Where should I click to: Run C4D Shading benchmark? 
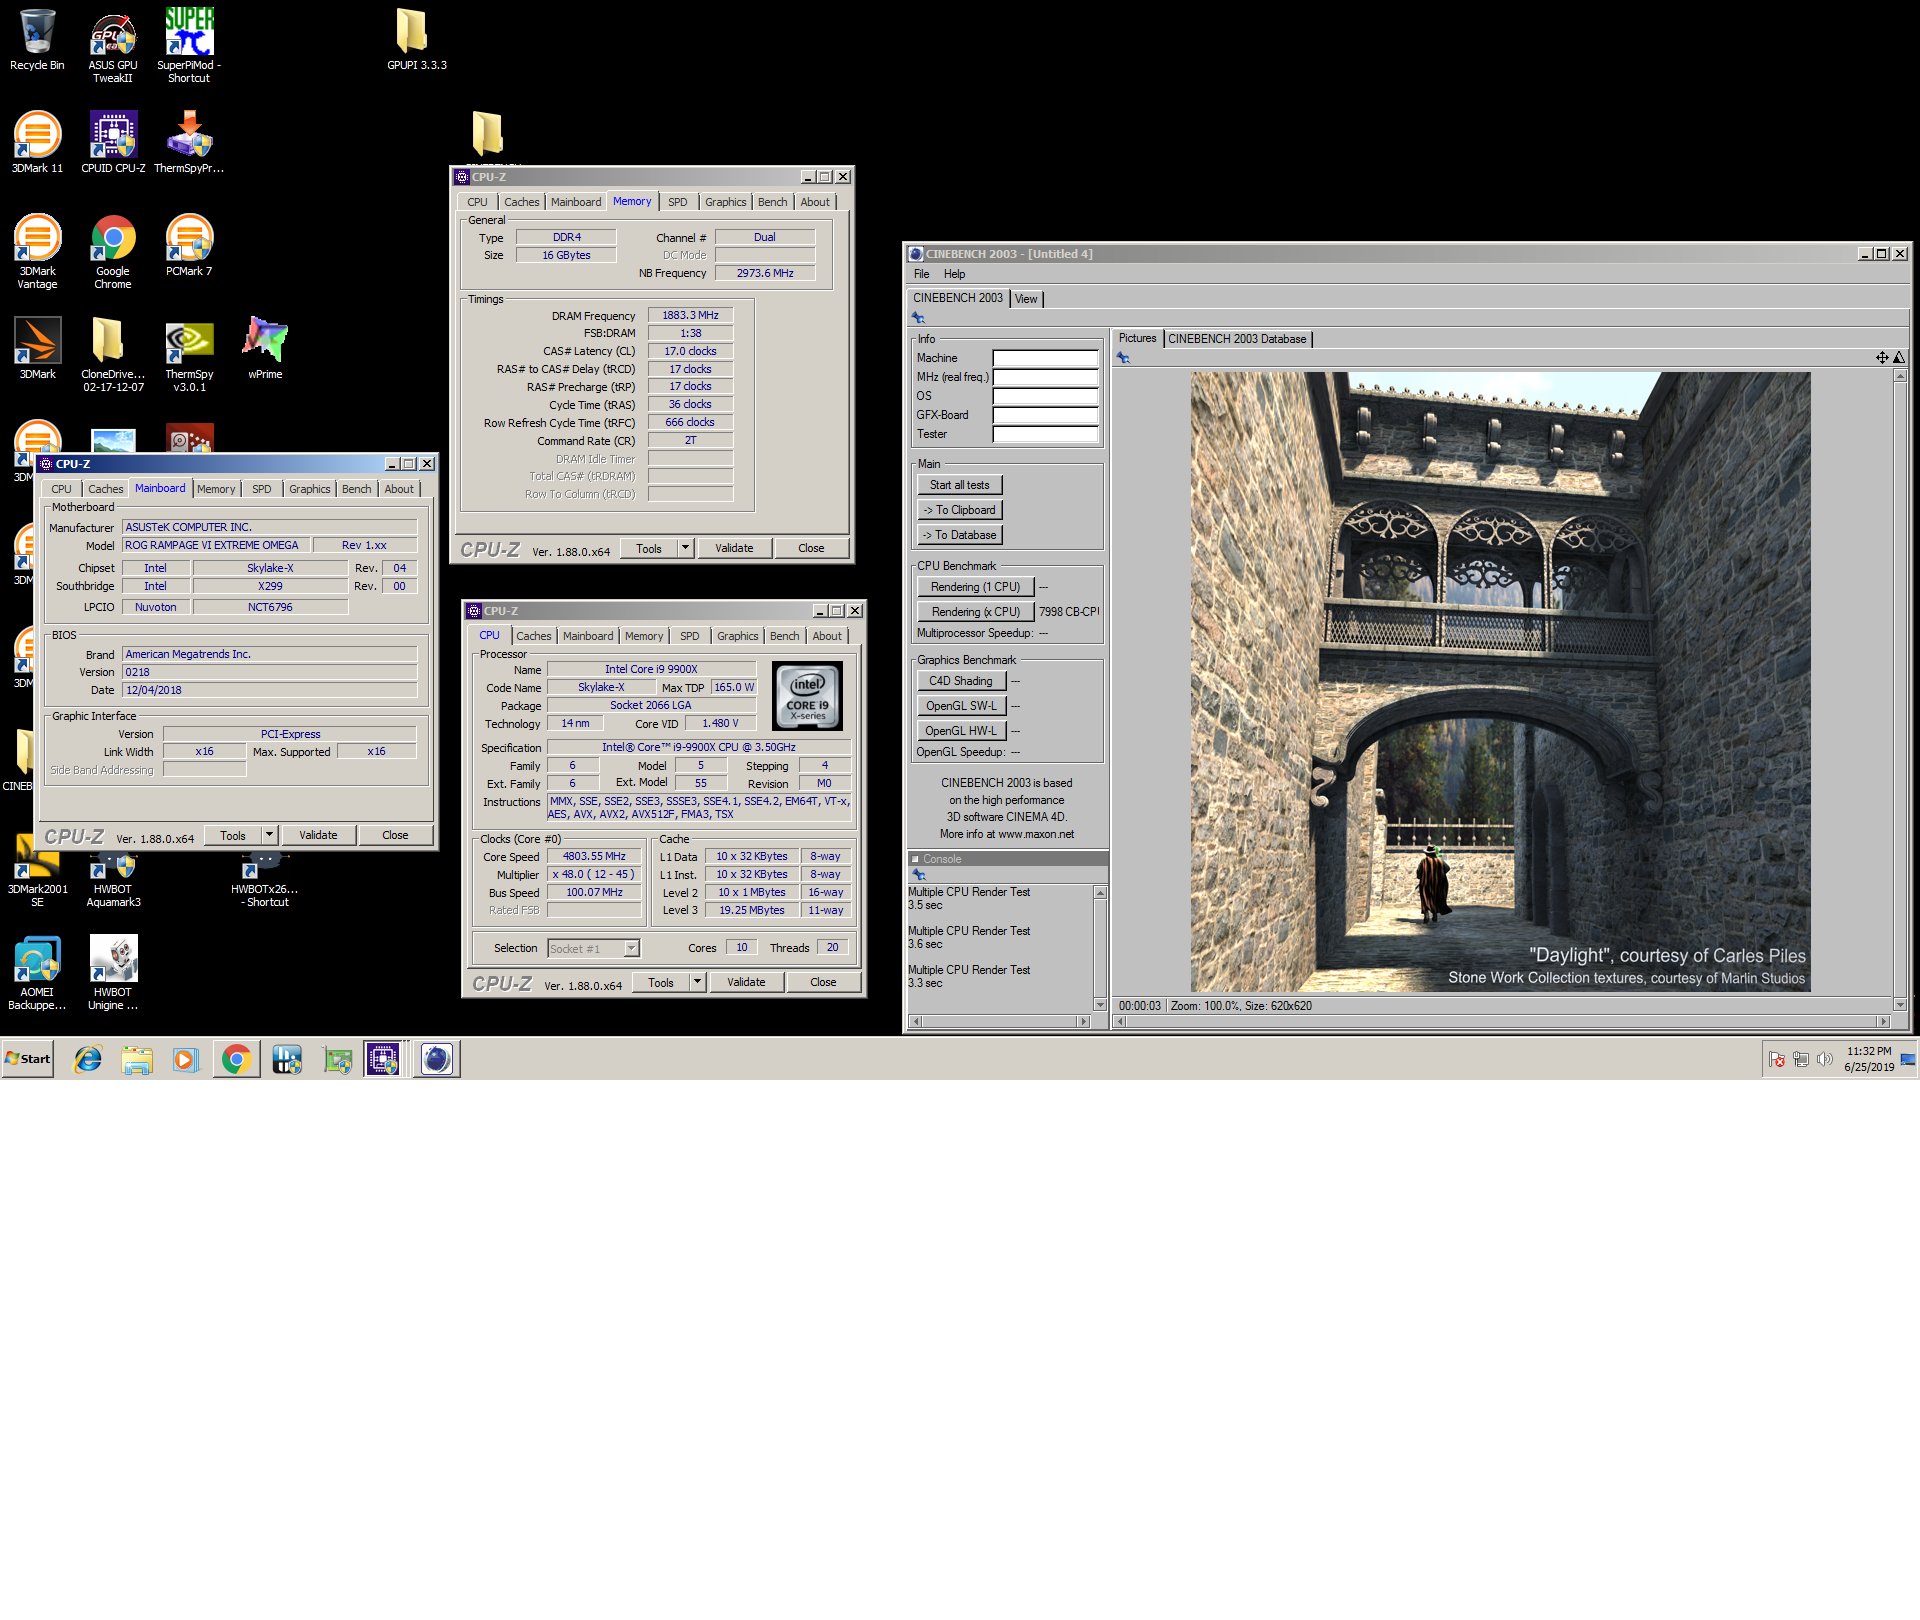(x=960, y=681)
